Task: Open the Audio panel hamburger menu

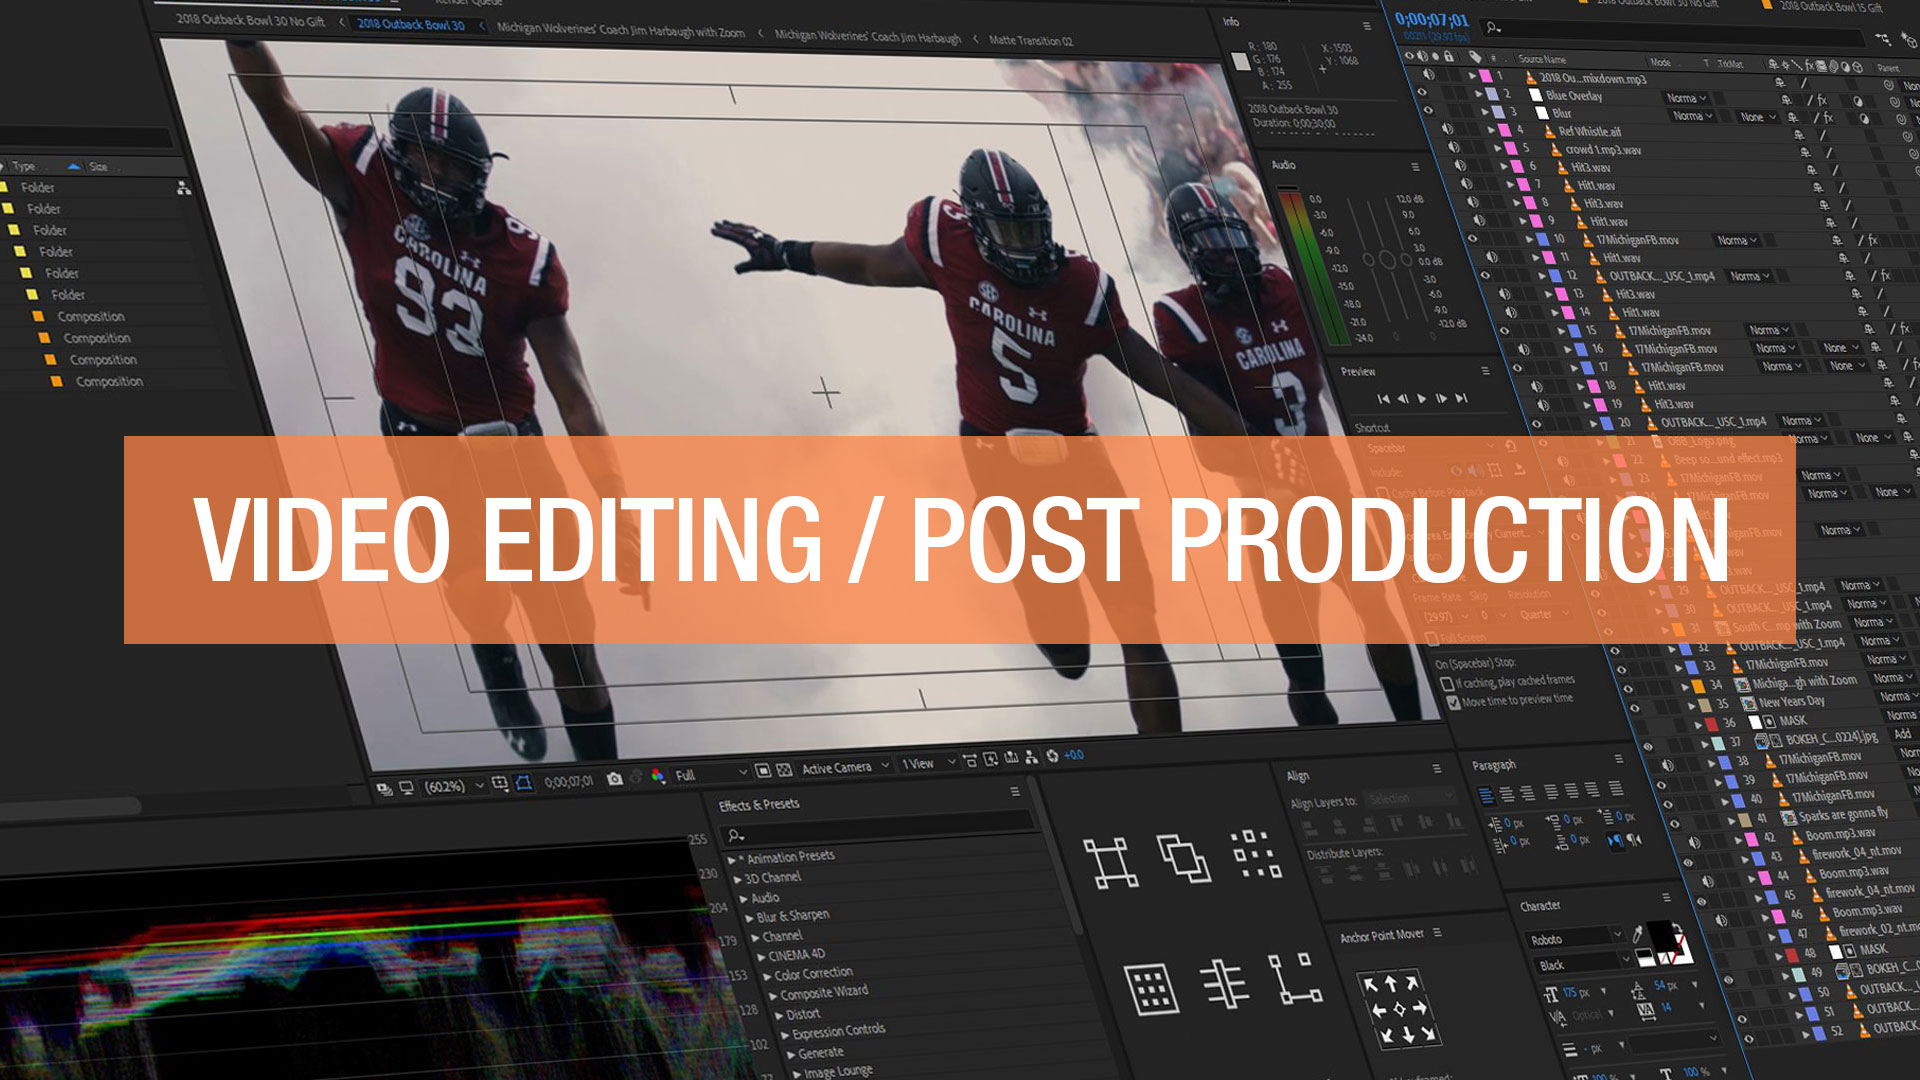Action: coord(1415,167)
